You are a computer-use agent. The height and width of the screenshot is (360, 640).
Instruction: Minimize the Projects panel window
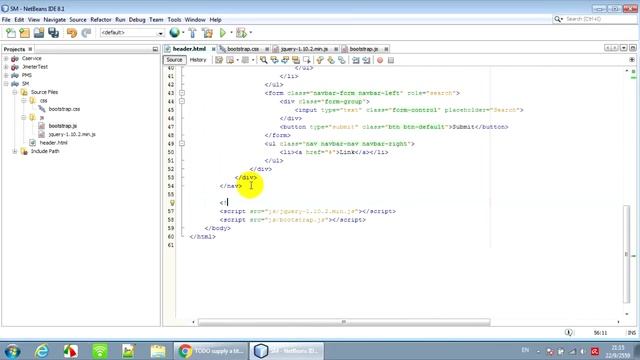(x=155, y=49)
